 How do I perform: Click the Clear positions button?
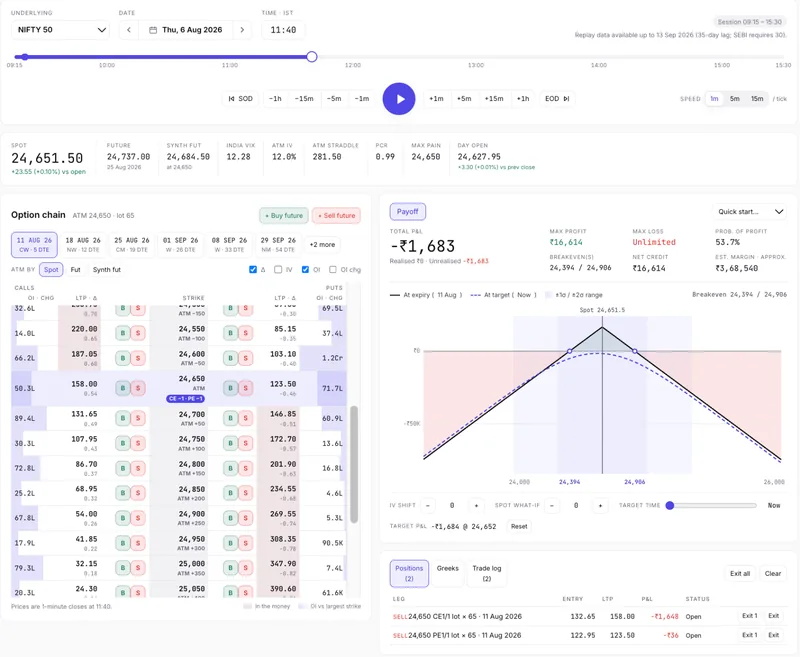(772, 573)
